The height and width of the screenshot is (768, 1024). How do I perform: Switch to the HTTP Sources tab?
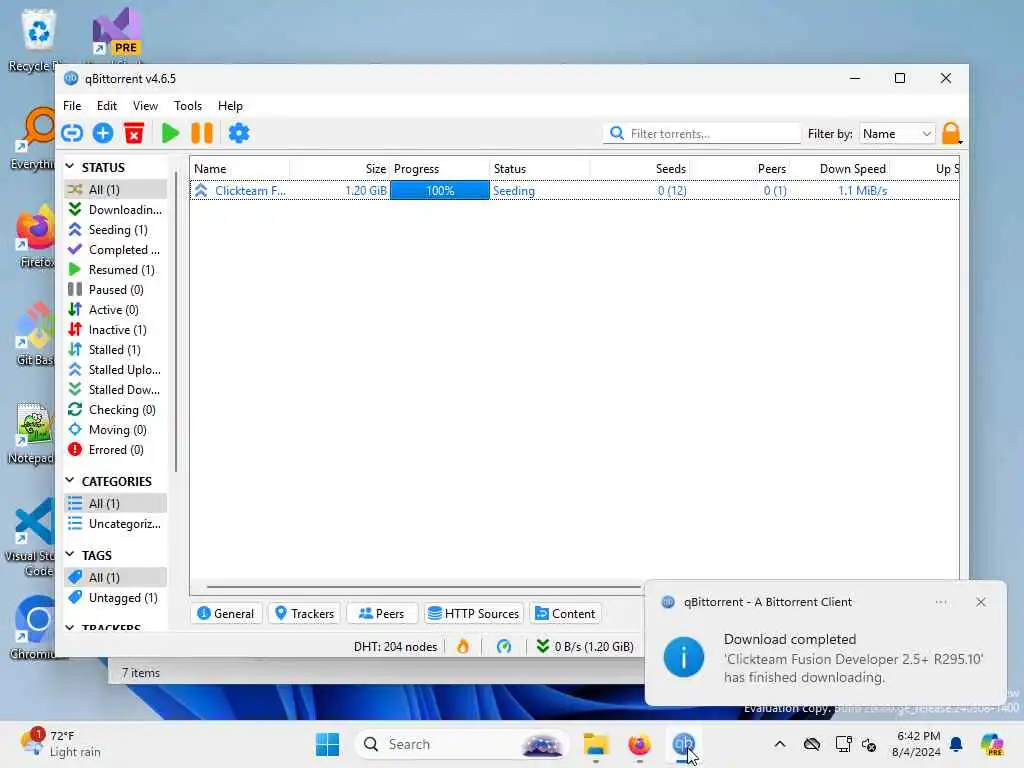tap(473, 614)
